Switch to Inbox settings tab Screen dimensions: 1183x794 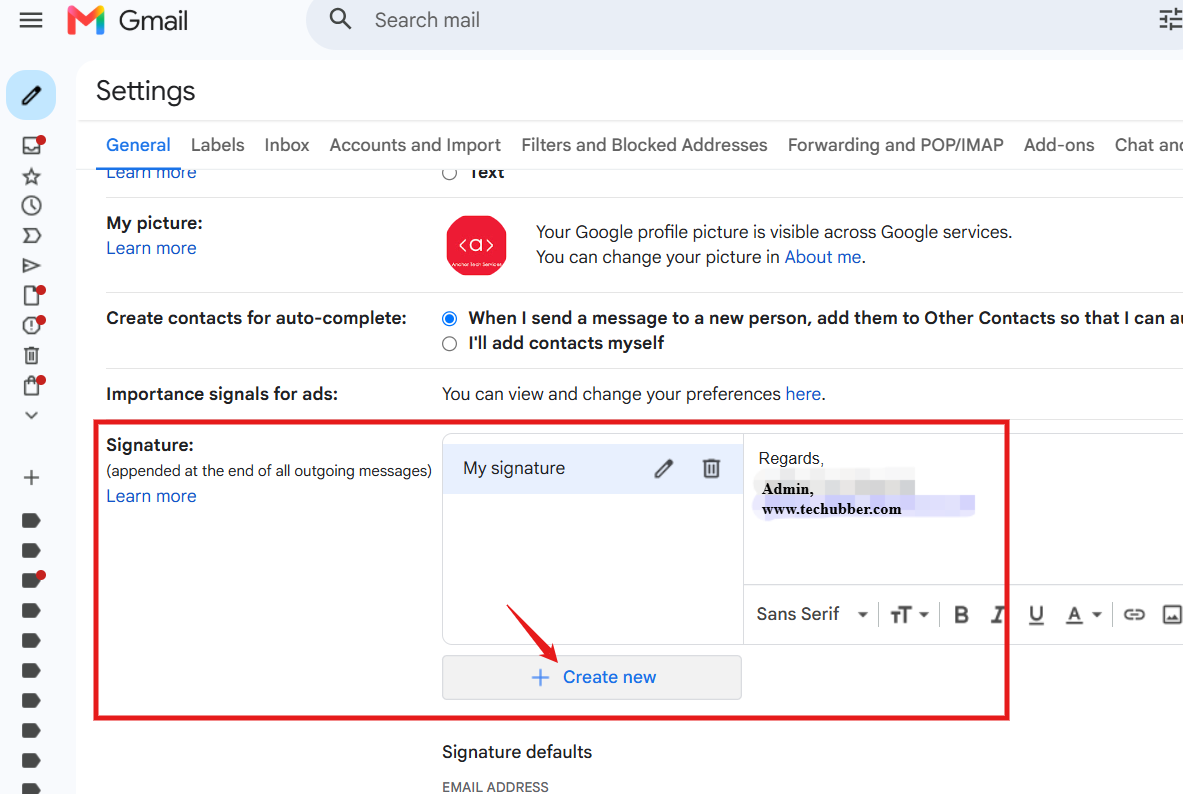(x=287, y=145)
